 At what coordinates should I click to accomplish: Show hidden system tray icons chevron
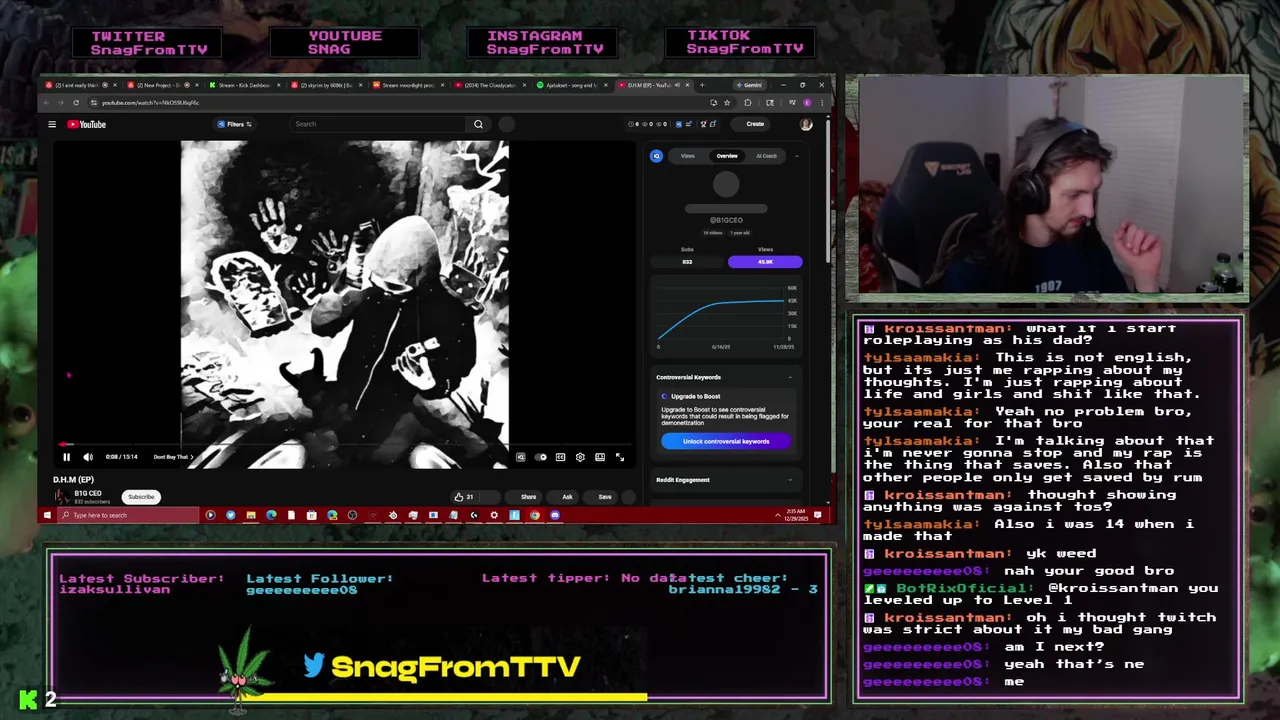[x=778, y=515]
